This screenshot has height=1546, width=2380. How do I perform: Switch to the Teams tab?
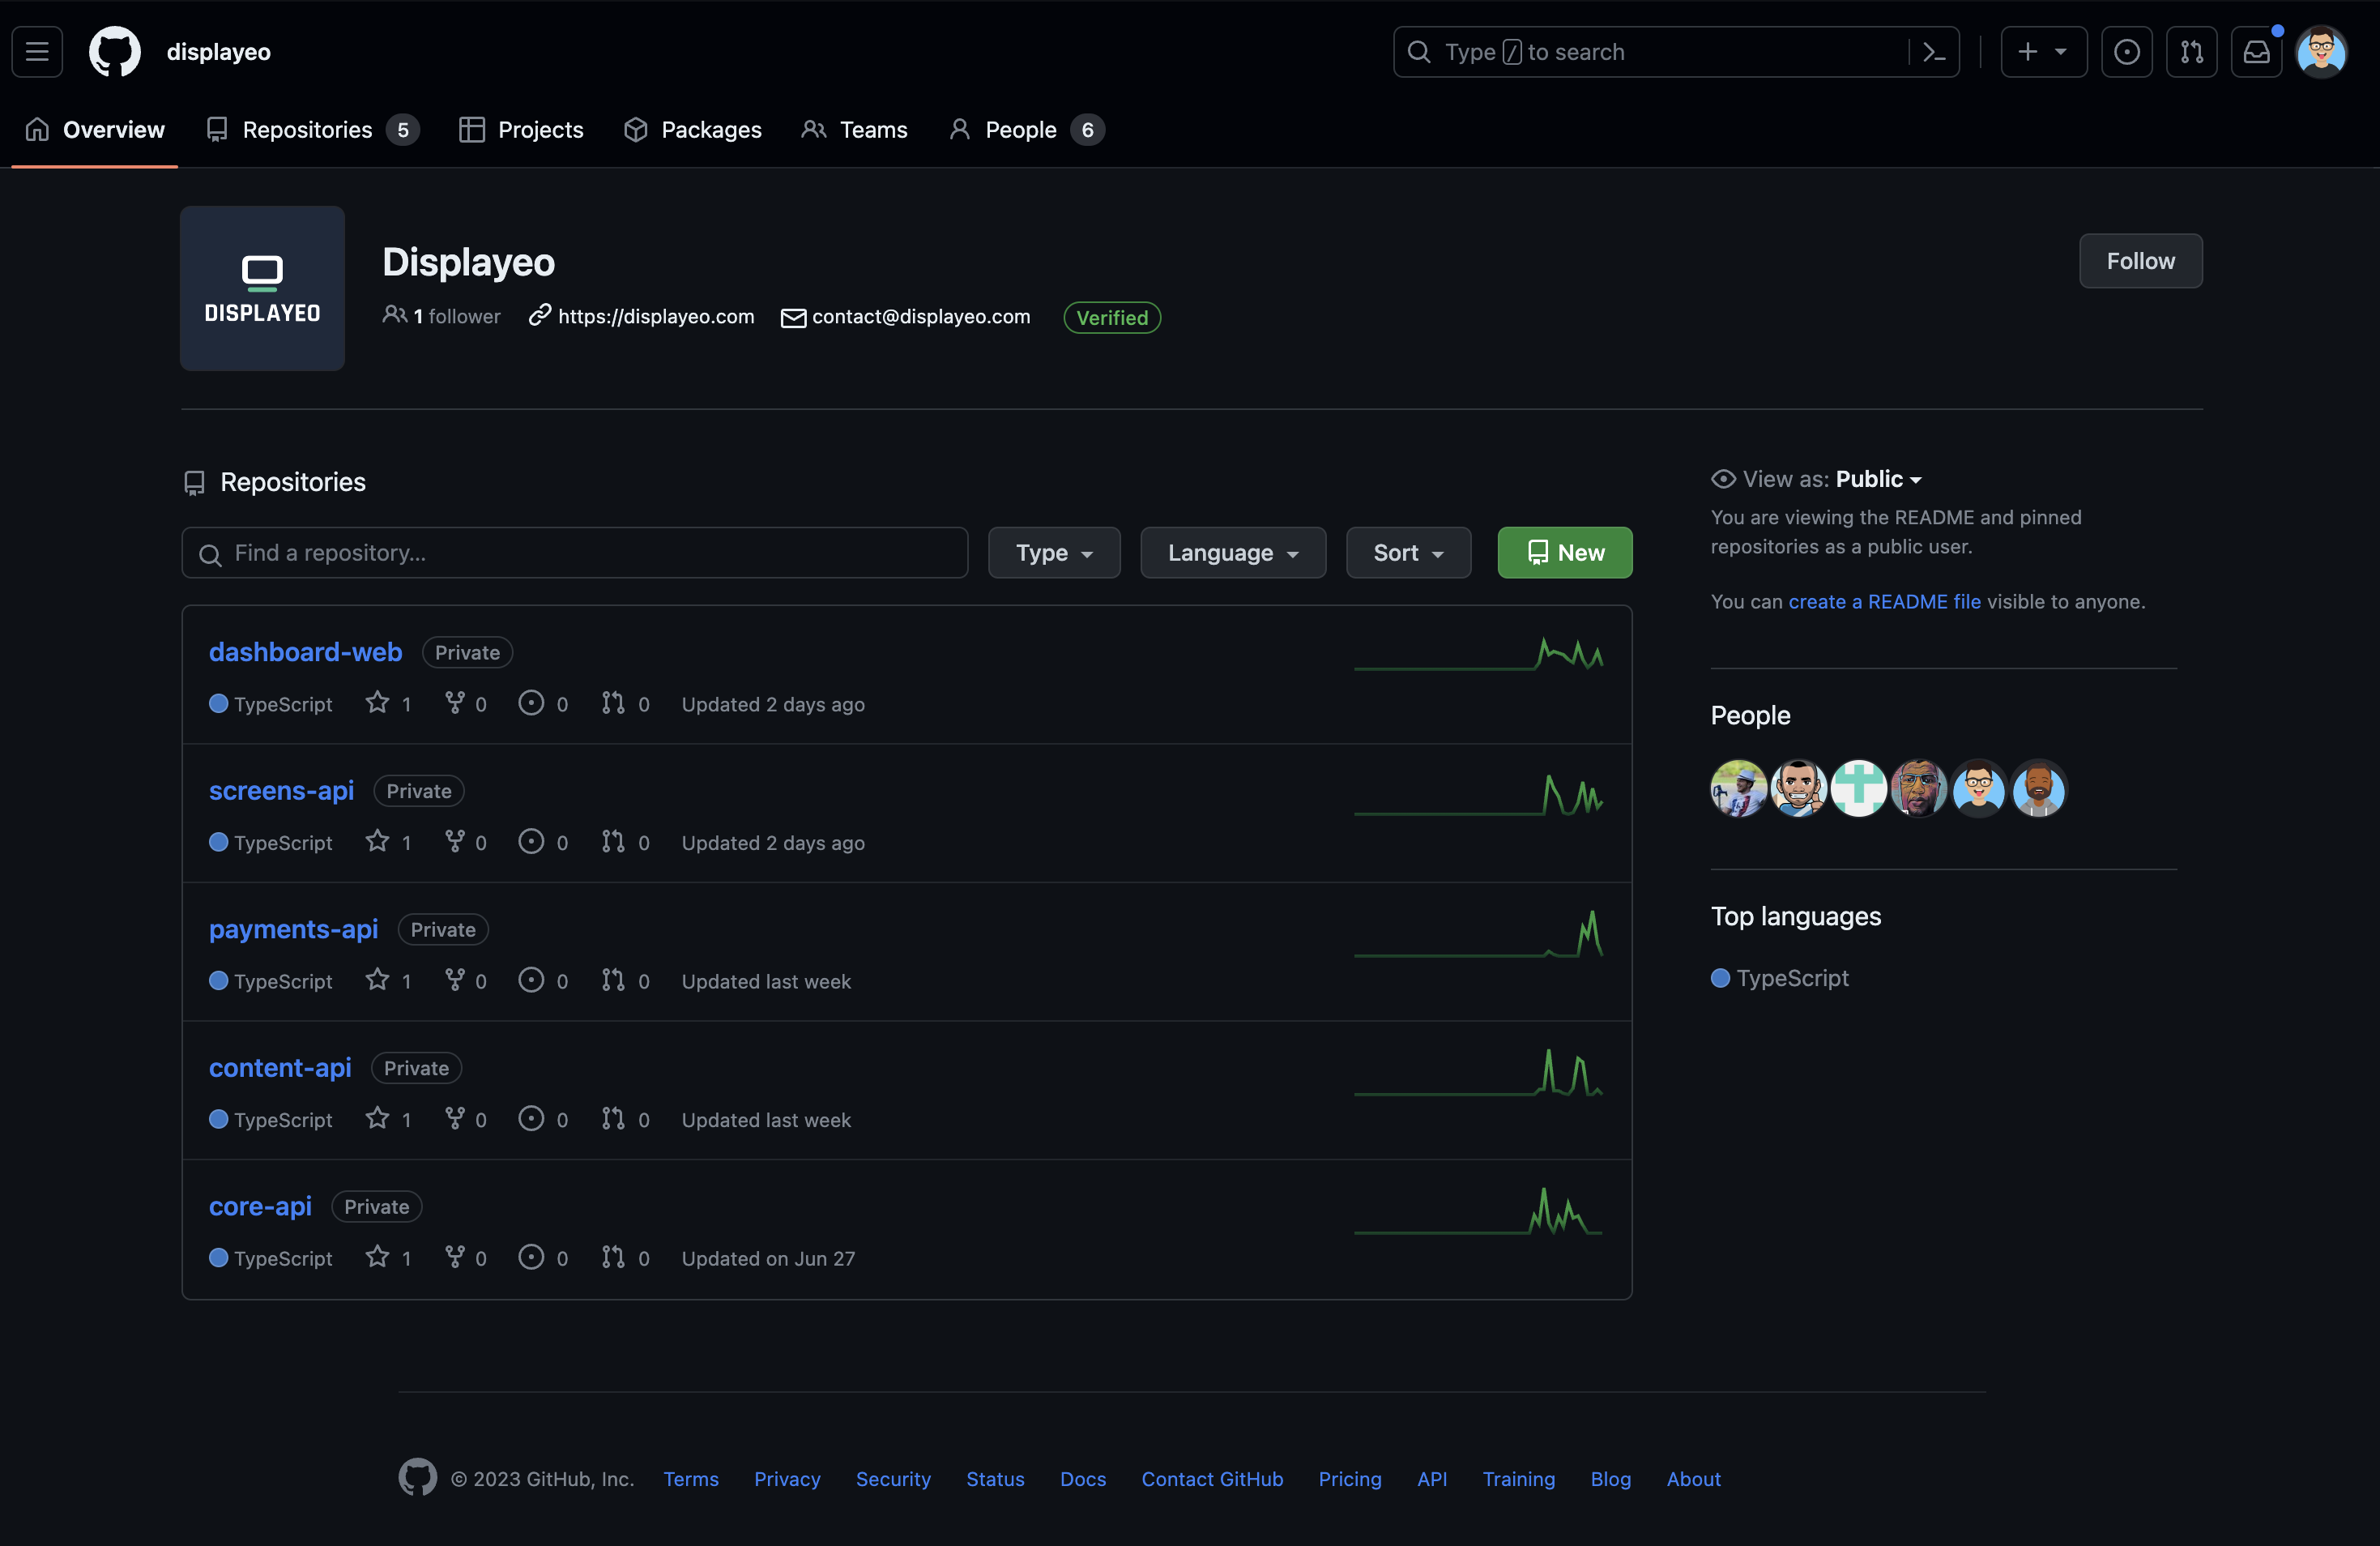(x=854, y=130)
